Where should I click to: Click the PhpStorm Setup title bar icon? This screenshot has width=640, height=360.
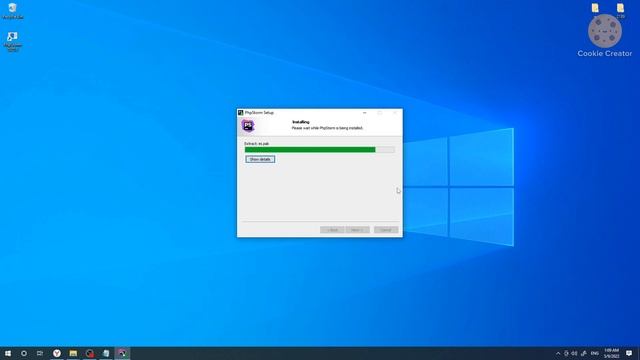[240, 113]
